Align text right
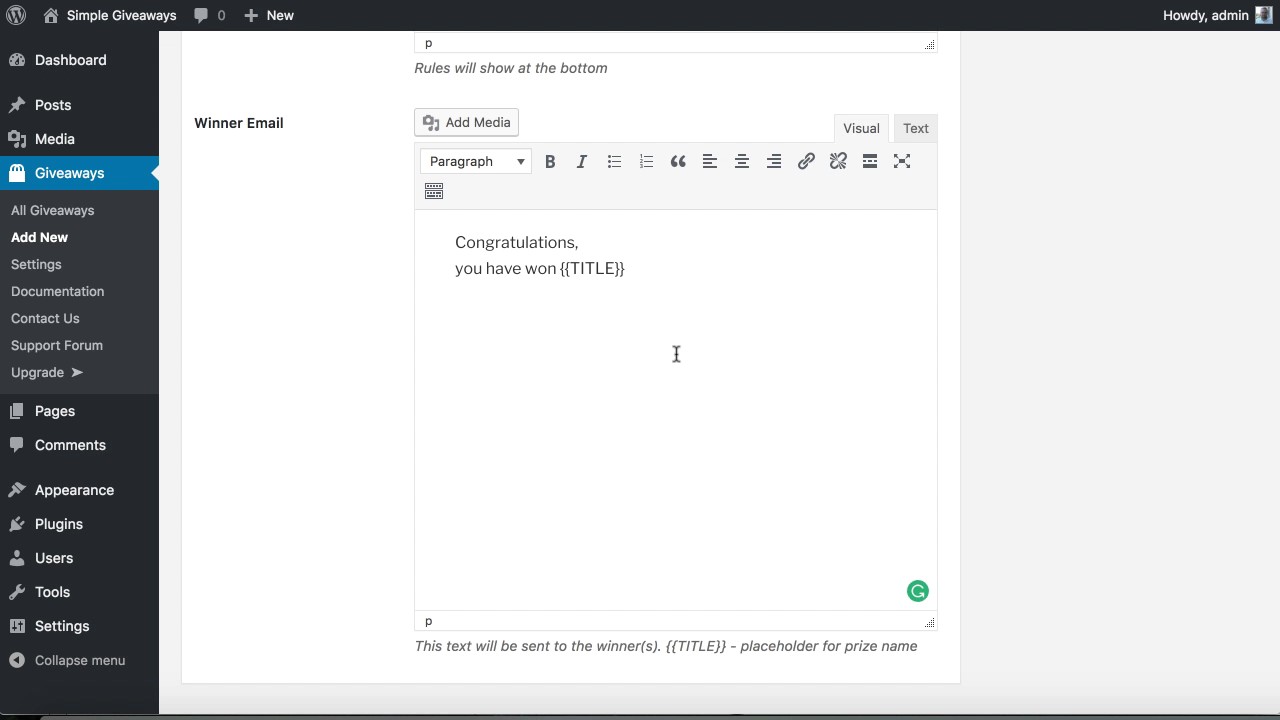 click(x=774, y=161)
